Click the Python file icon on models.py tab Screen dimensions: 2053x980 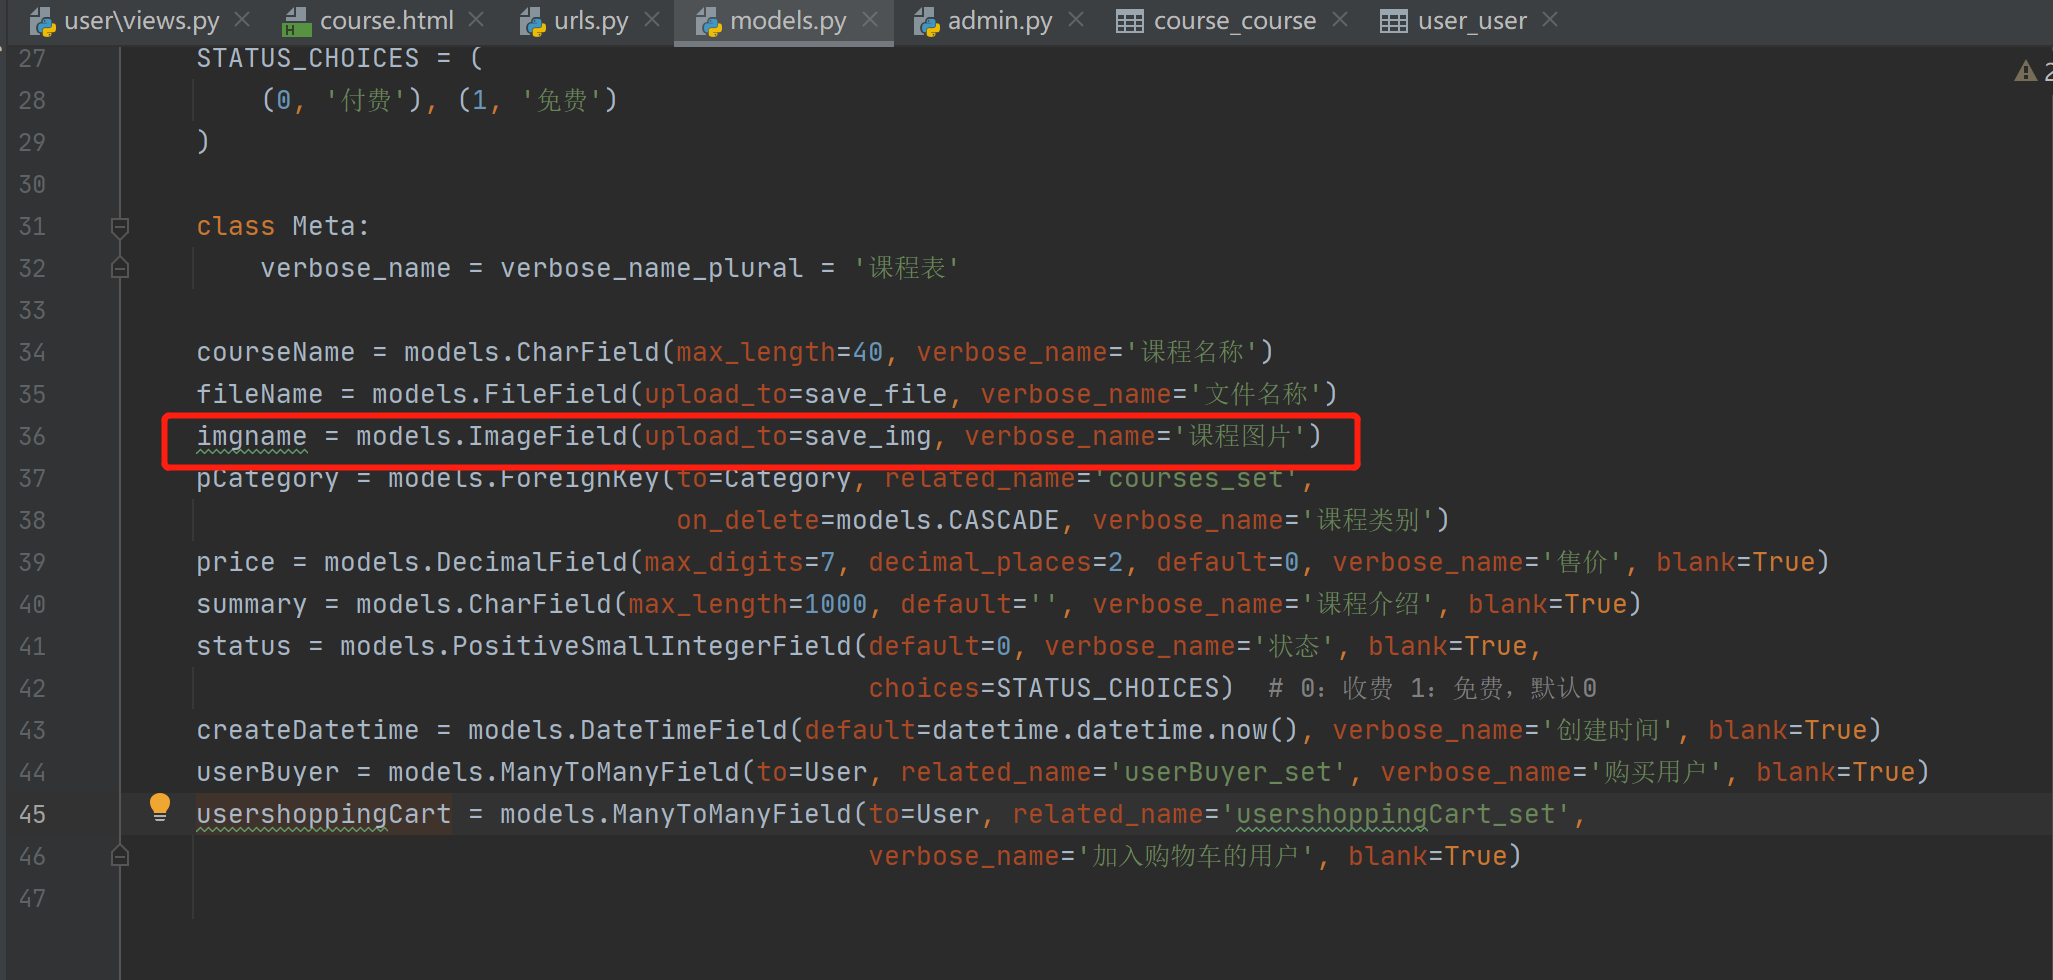[x=709, y=22]
